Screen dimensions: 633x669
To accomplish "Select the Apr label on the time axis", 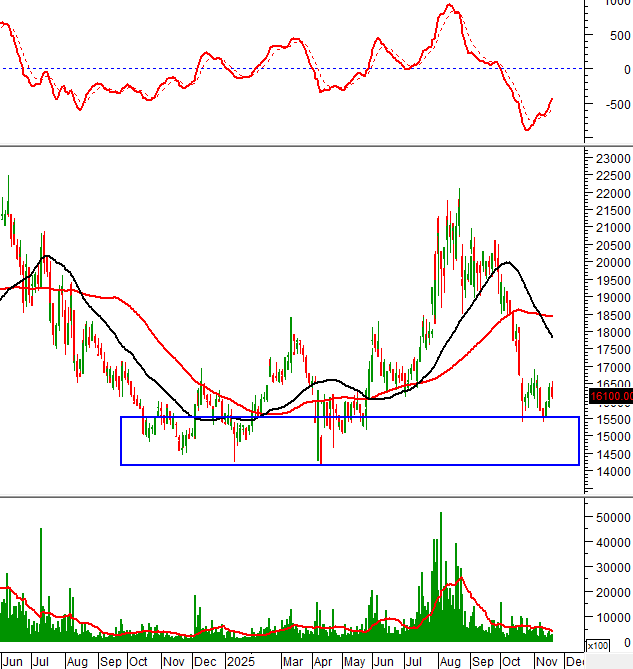I will 323,661.
